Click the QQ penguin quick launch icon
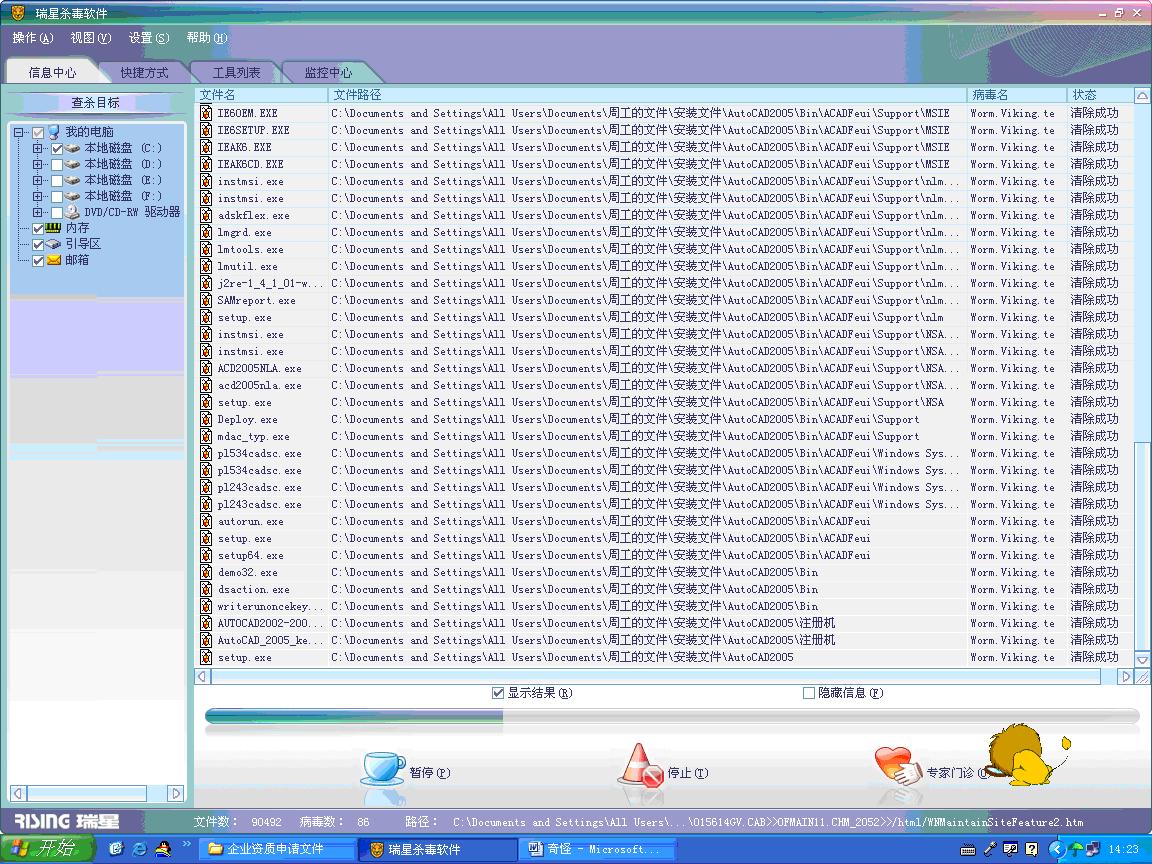Screen dimensions: 1152x864 coord(162,849)
